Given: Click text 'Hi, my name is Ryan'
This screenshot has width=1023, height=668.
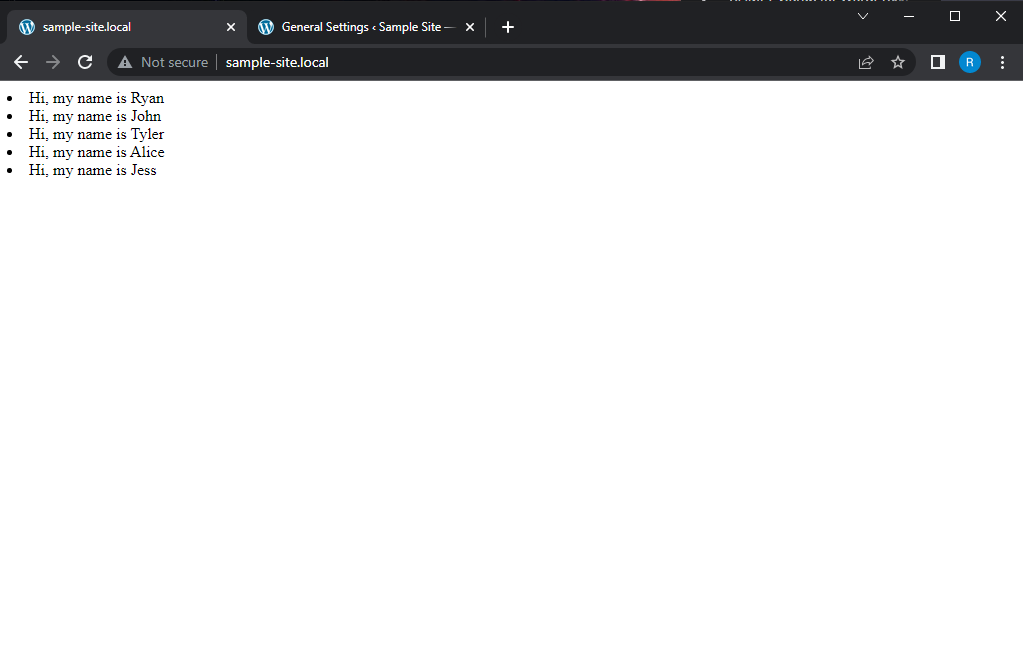Looking at the screenshot, I should [x=97, y=99].
